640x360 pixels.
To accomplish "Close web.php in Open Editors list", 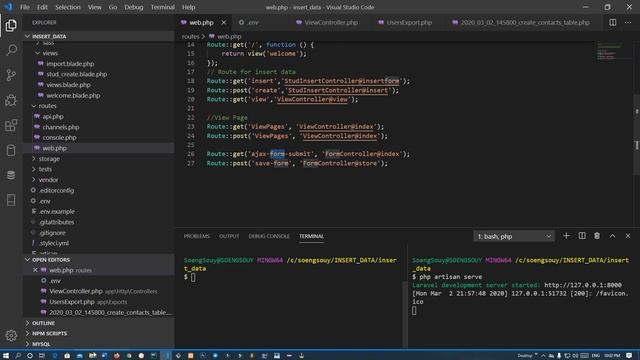I will click(x=35, y=270).
